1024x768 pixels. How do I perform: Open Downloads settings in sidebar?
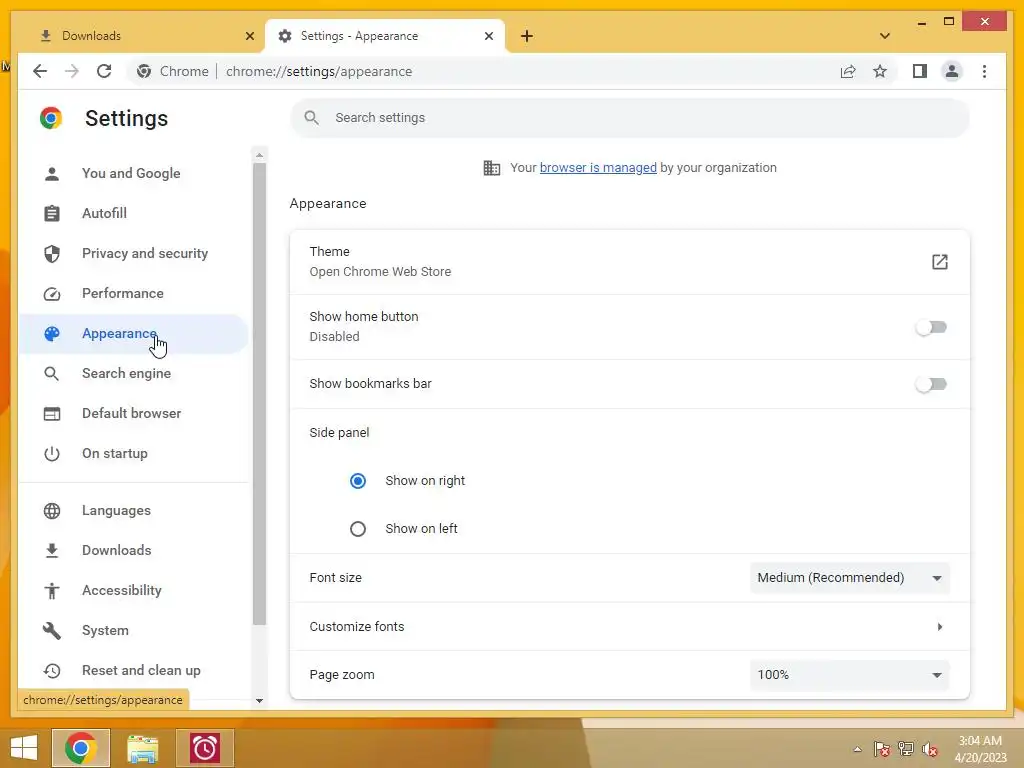tap(133, 551)
